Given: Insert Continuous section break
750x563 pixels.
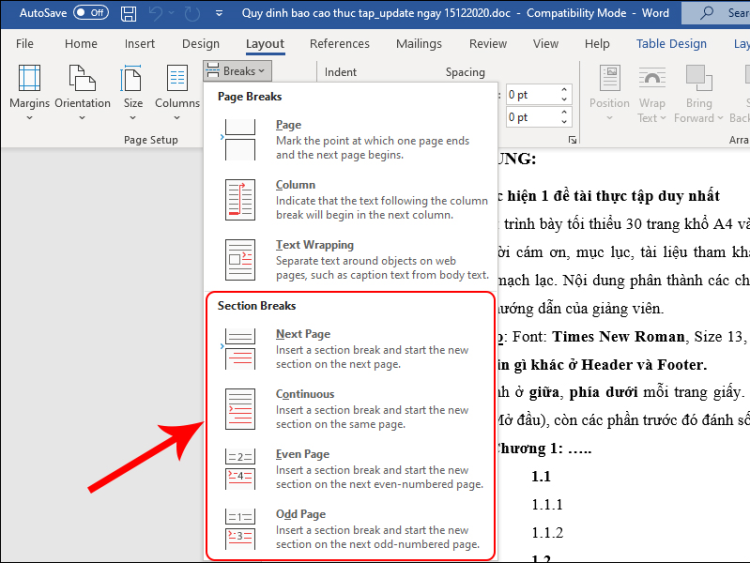Looking at the screenshot, I should tap(350, 409).
